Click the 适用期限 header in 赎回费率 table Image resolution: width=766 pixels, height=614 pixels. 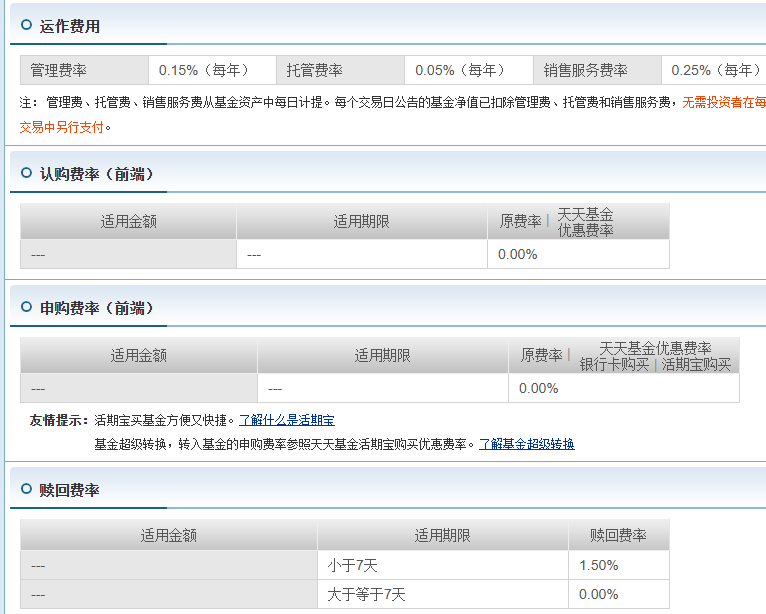pyautogui.click(x=443, y=535)
